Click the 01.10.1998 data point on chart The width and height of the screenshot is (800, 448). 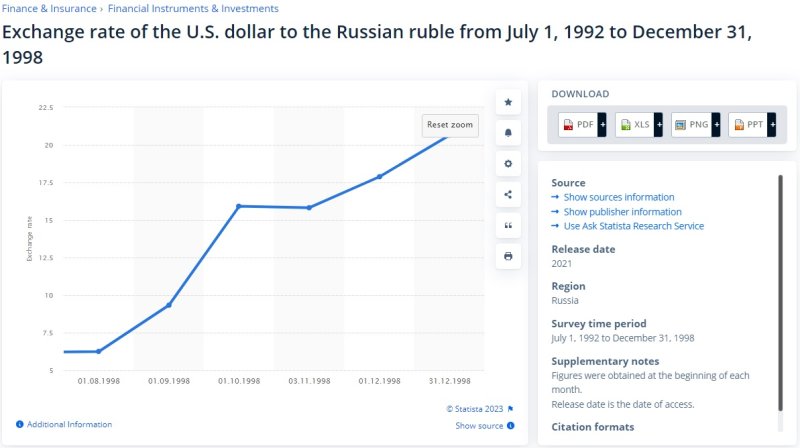pos(239,206)
